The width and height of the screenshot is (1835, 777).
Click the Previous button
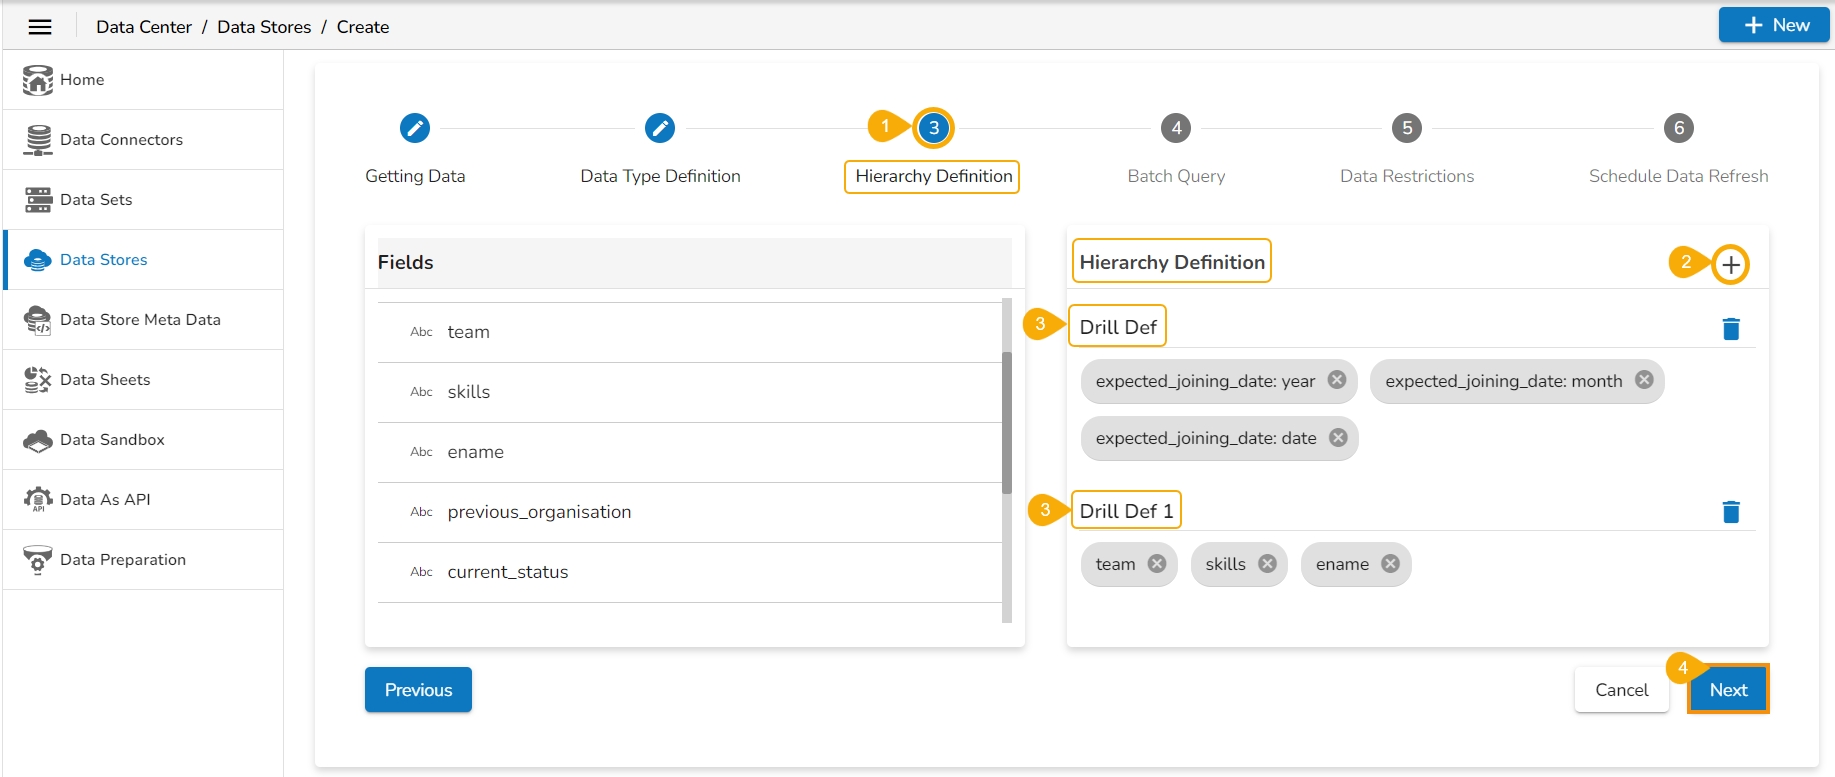pos(418,690)
